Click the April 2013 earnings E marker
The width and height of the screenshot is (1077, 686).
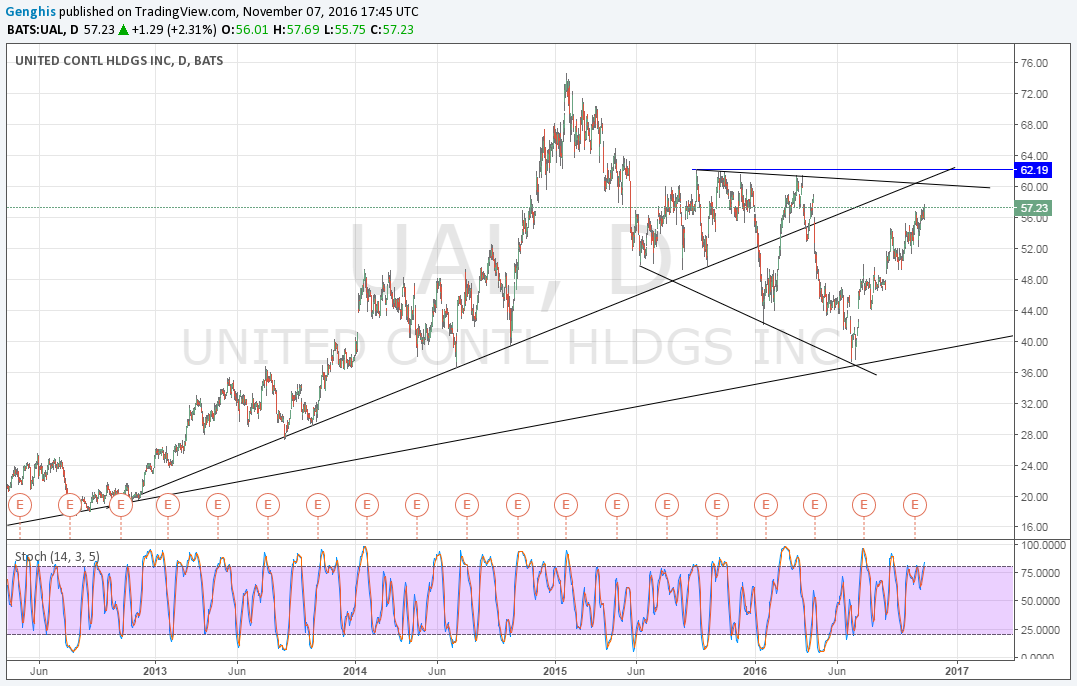click(x=218, y=505)
